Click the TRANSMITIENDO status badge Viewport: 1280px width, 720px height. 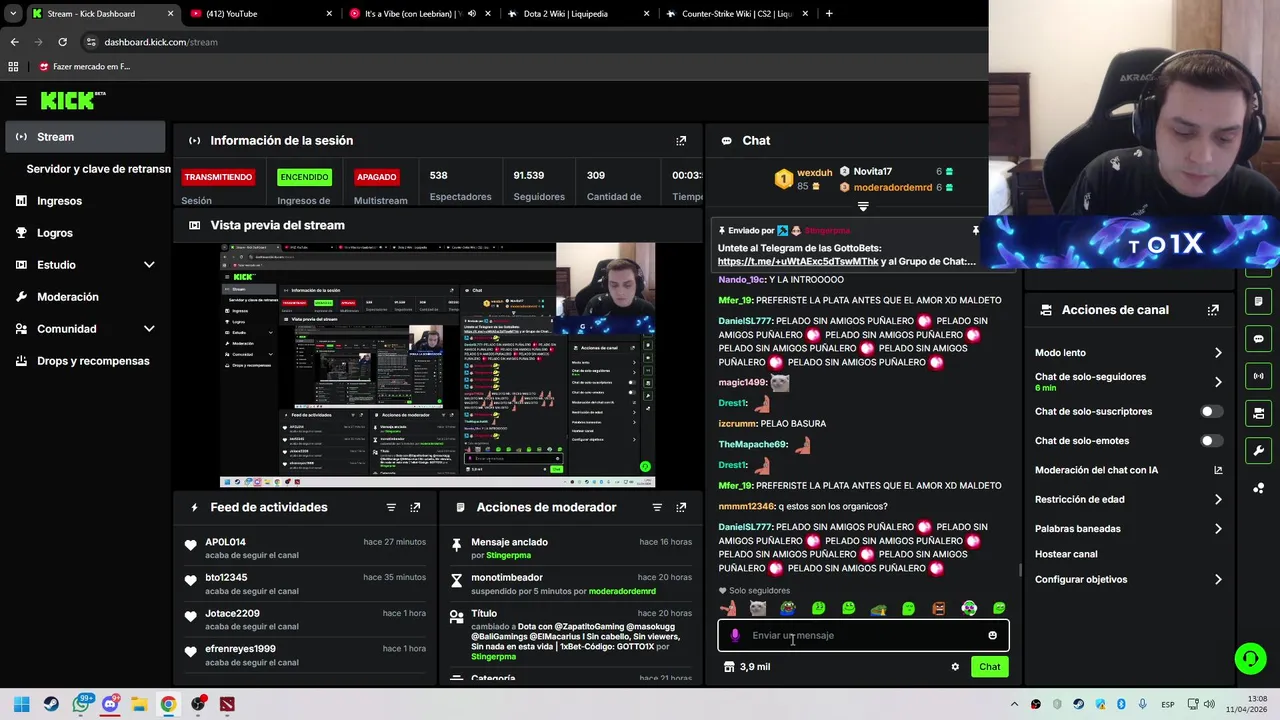[218, 177]
